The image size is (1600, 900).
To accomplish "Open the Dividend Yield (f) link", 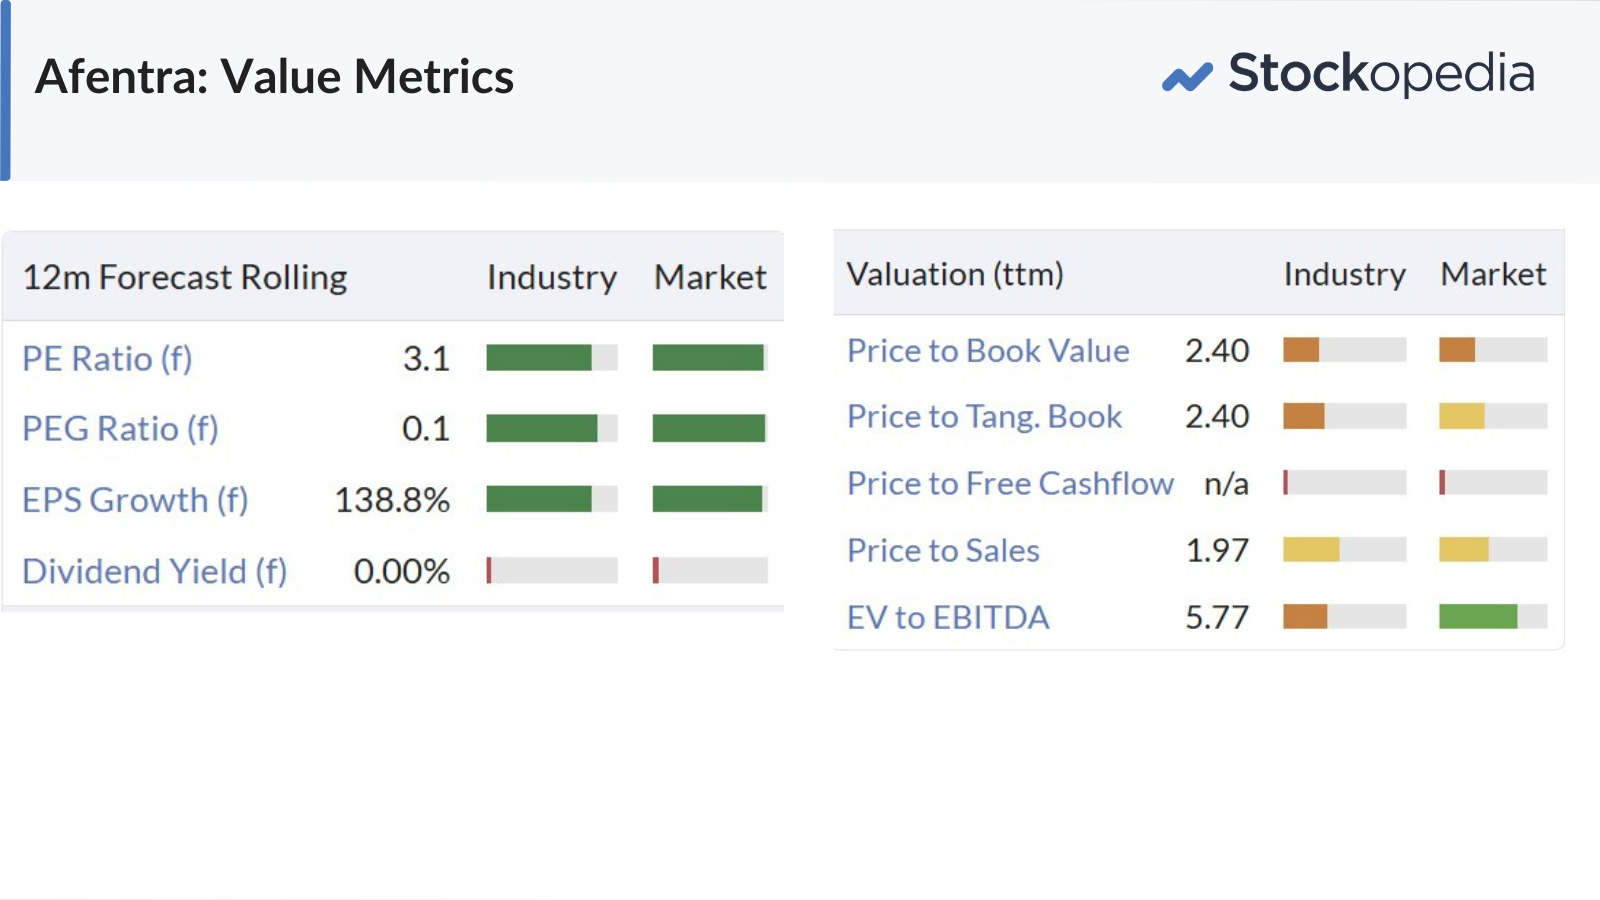I will point(155,571).
